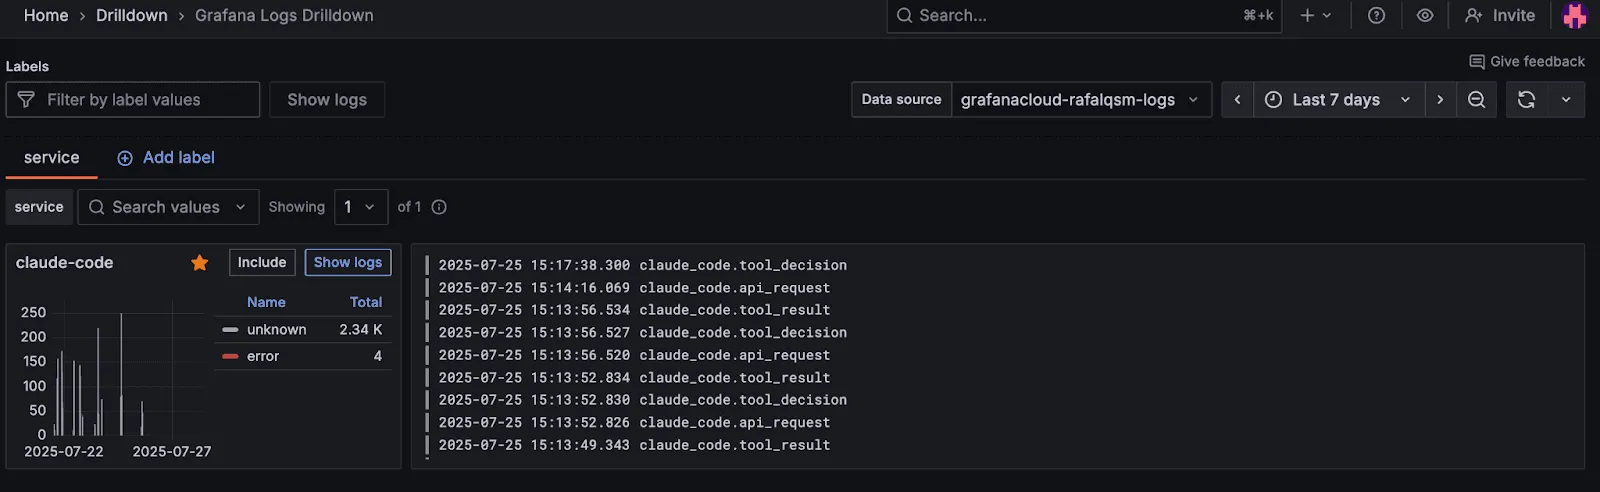Viewport: 1600px width, 492px height.
Task: Open log line 15:13:56.534 tool_result
Action: [634, 310]
